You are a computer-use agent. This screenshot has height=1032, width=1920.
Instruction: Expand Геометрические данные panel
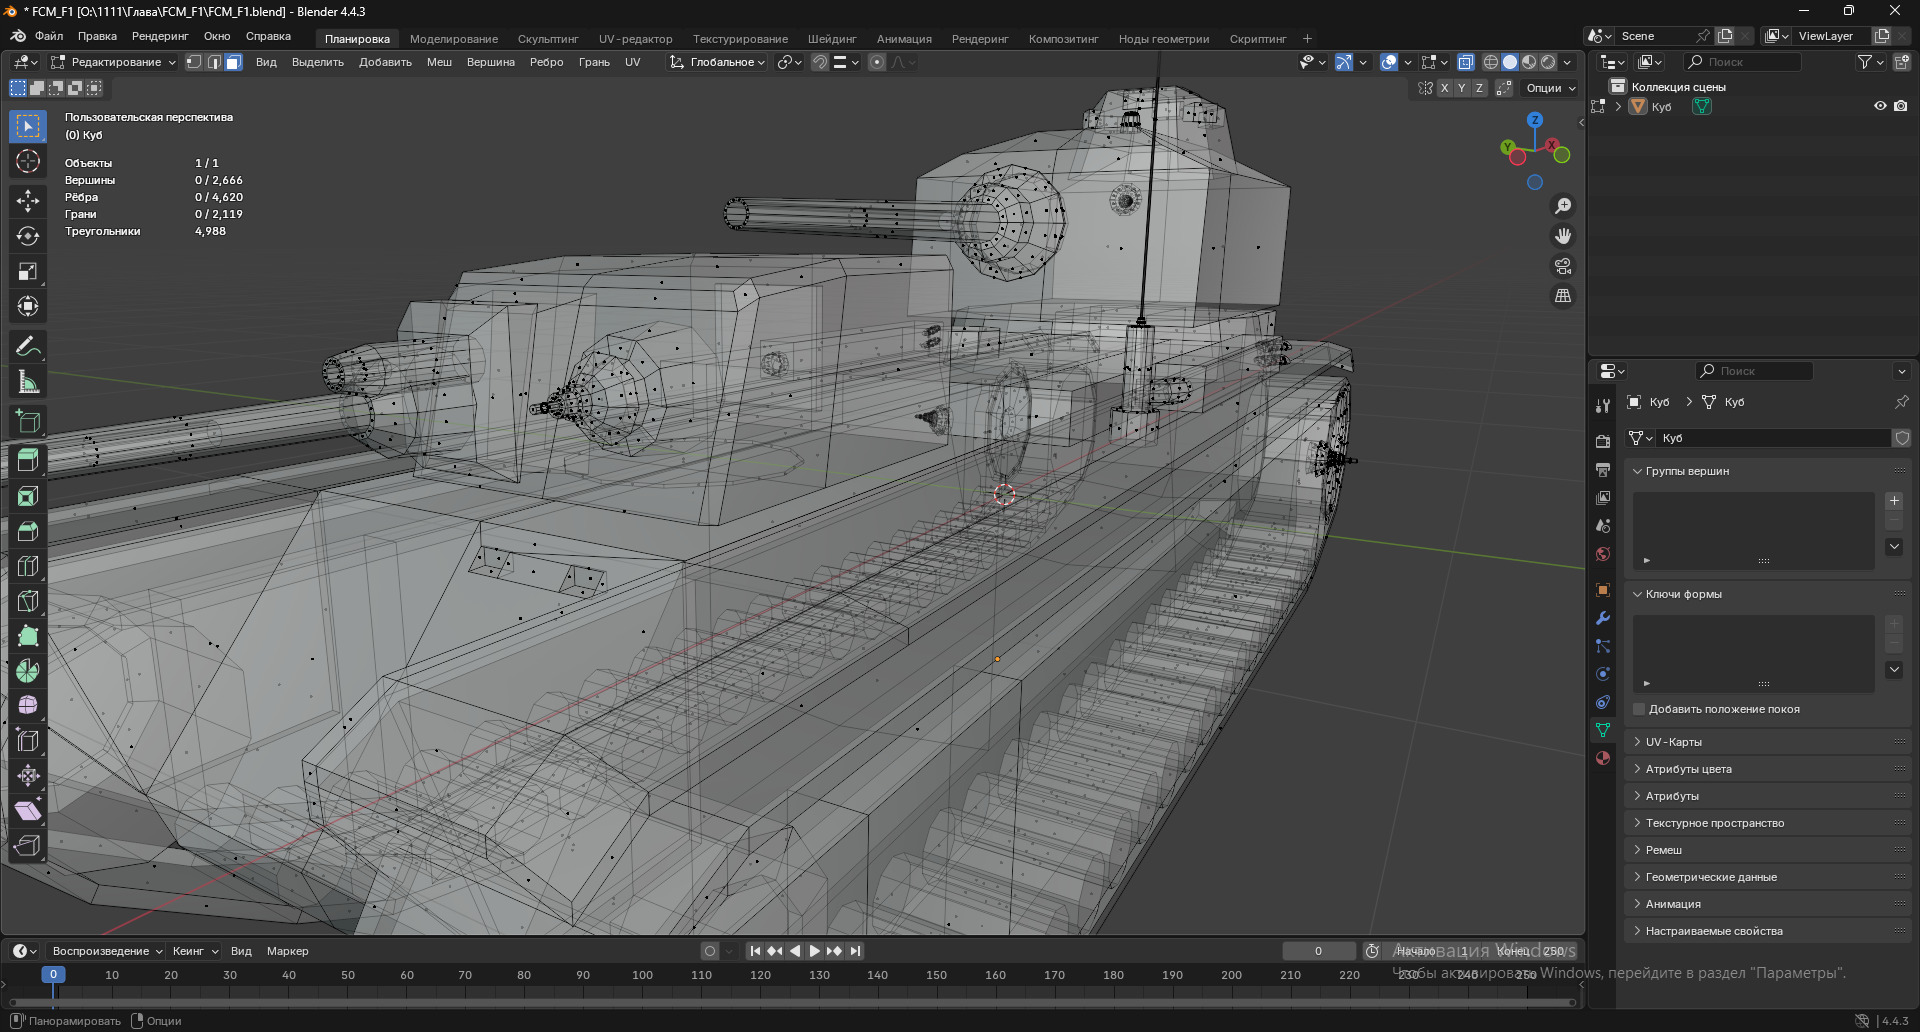(x=1768, y=877)
